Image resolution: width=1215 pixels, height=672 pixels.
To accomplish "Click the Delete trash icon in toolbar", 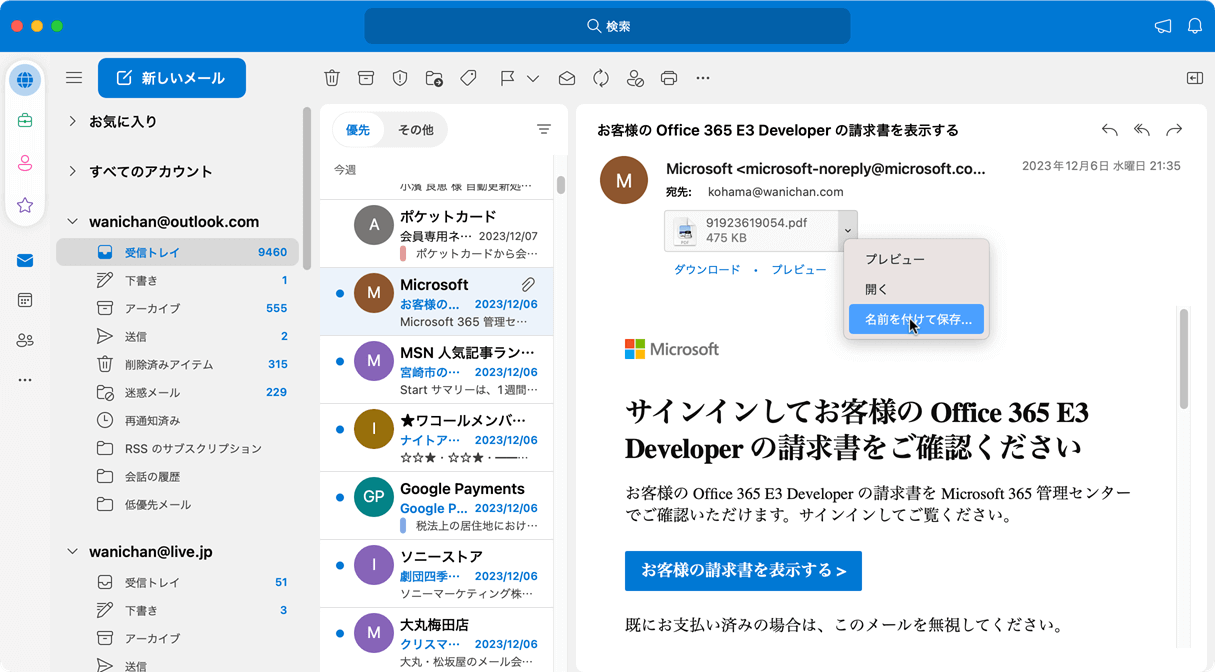I will click(332, 78).
